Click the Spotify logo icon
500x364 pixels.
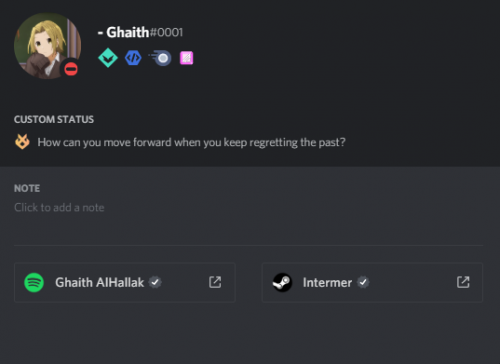(x=34, y=282)
